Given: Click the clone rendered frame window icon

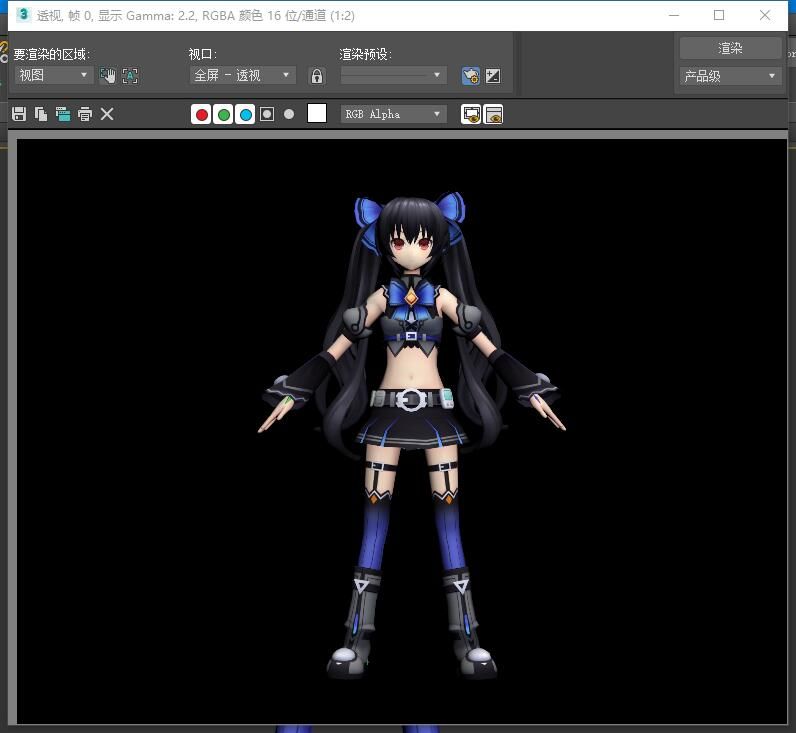Looking at the screenshot, I should point(63,114).
